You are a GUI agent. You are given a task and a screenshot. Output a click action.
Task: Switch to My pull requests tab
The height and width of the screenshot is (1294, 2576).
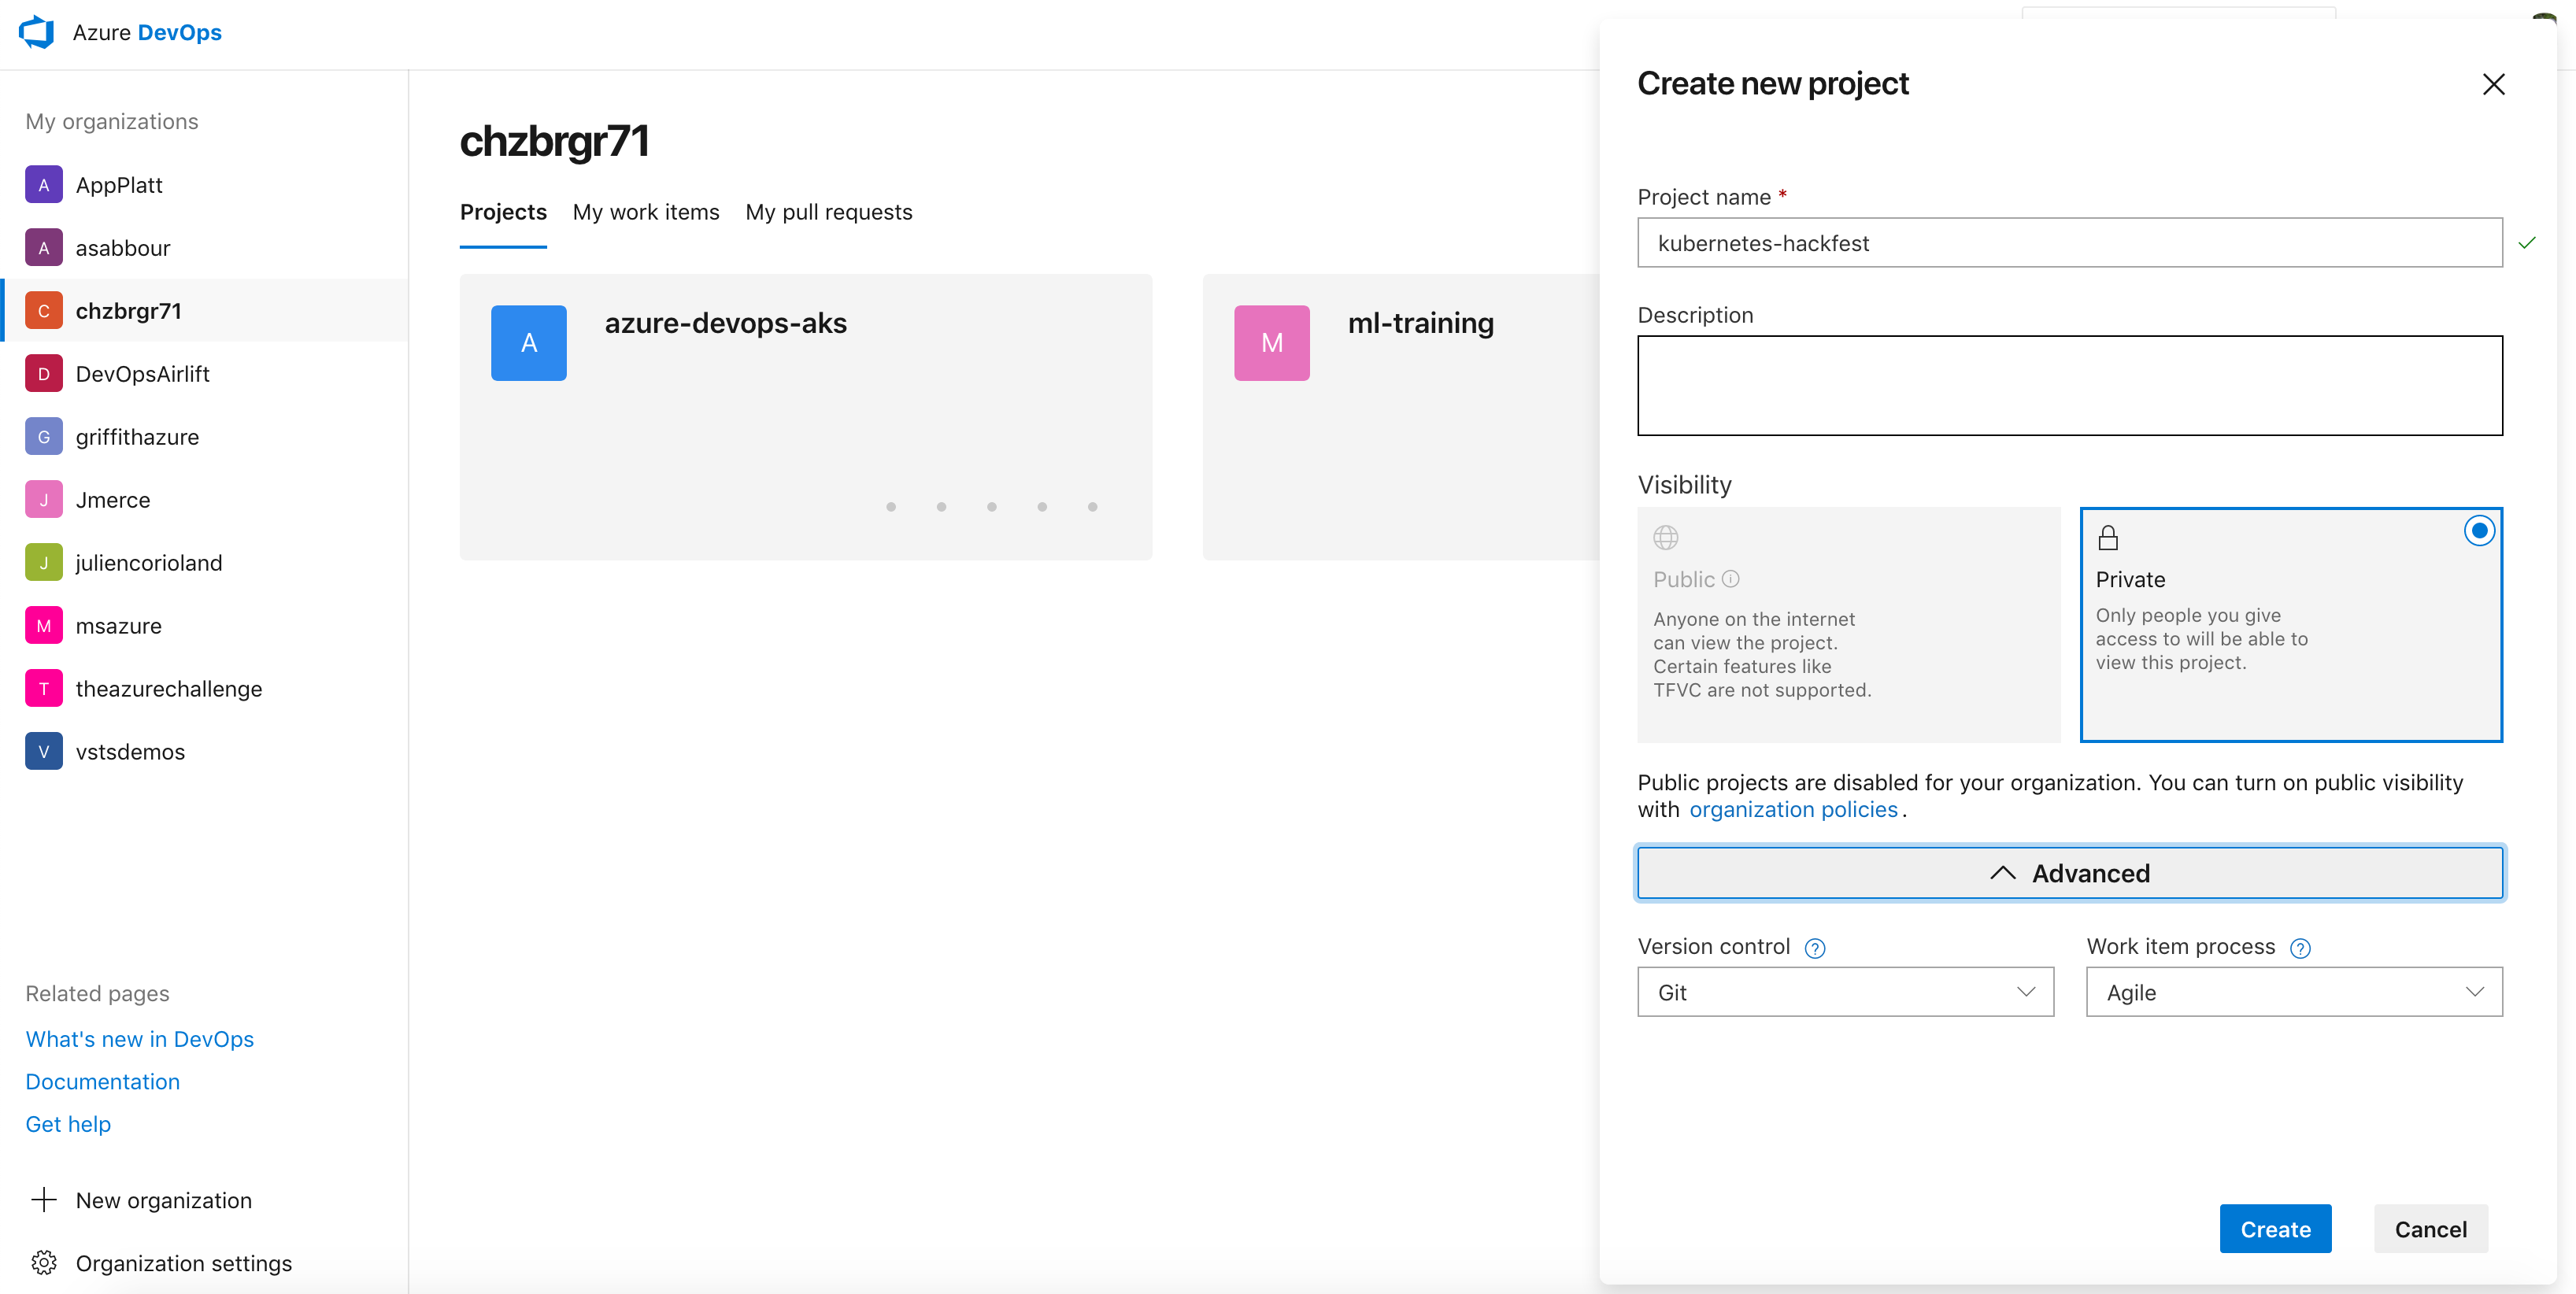pos(829,212)
